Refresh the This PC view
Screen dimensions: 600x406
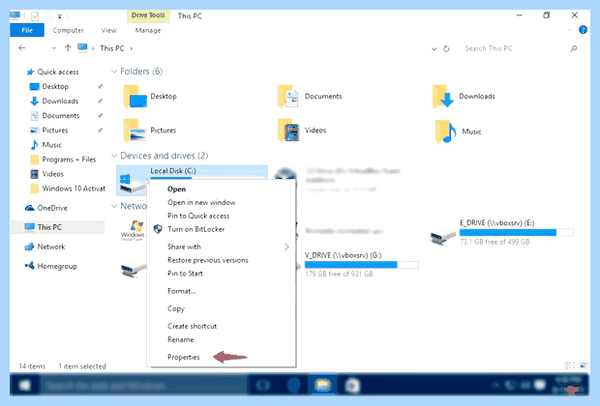[x=446, y=49]
